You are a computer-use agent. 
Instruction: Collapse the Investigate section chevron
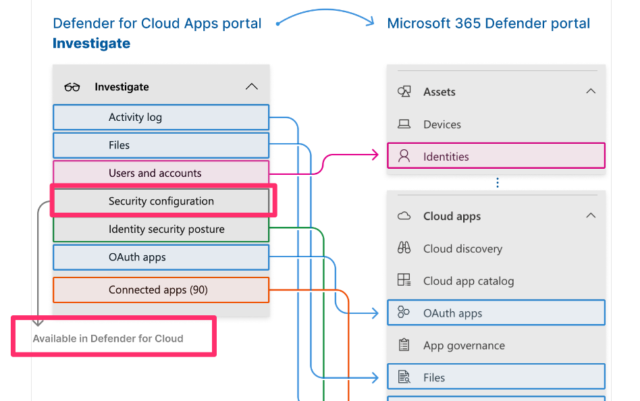pos(252,87)
